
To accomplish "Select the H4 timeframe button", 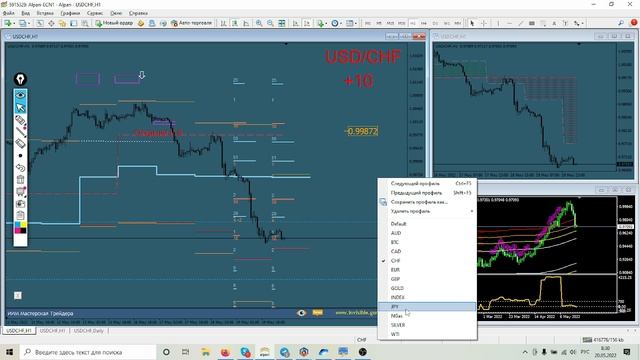I will [x=424, y=23].
